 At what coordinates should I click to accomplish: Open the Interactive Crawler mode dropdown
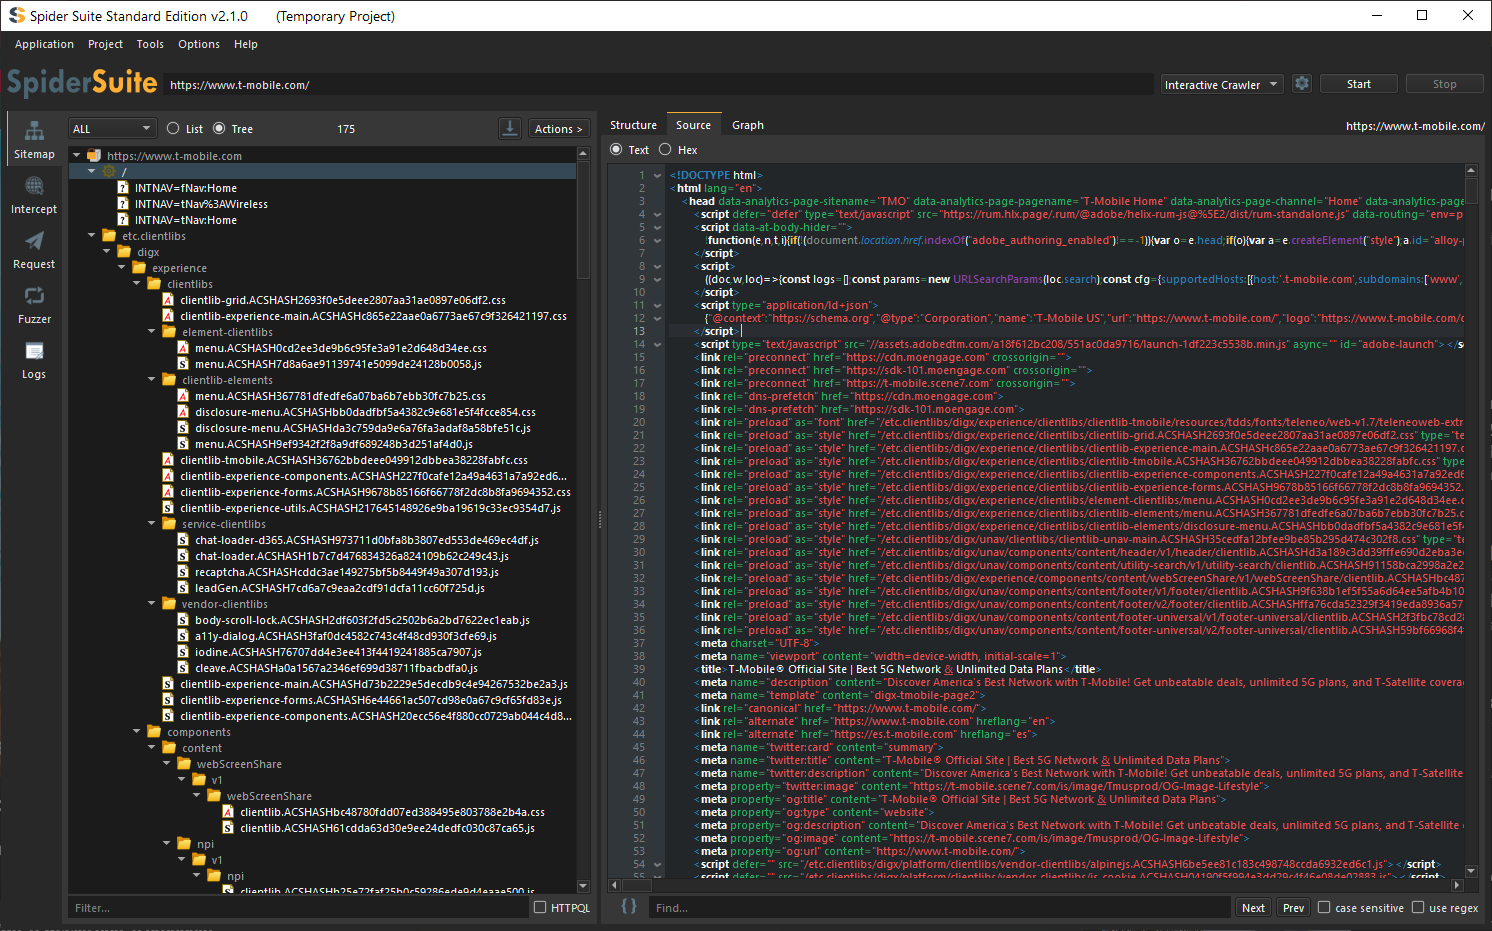(x=1221, y=85)
